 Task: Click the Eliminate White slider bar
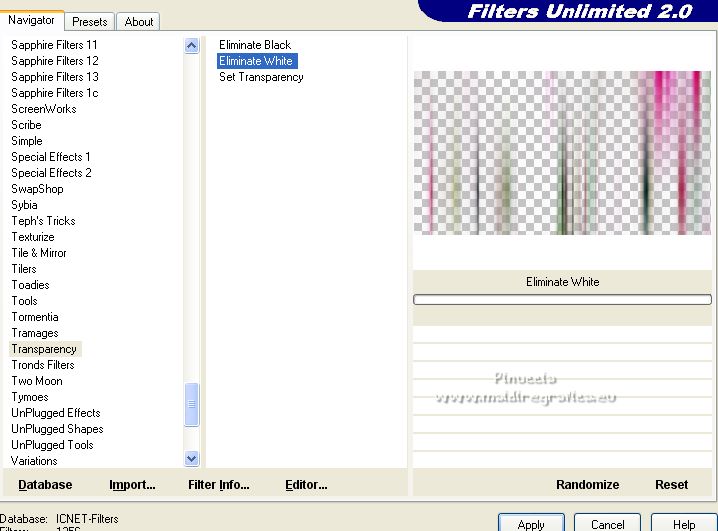[x=562, y=299]
